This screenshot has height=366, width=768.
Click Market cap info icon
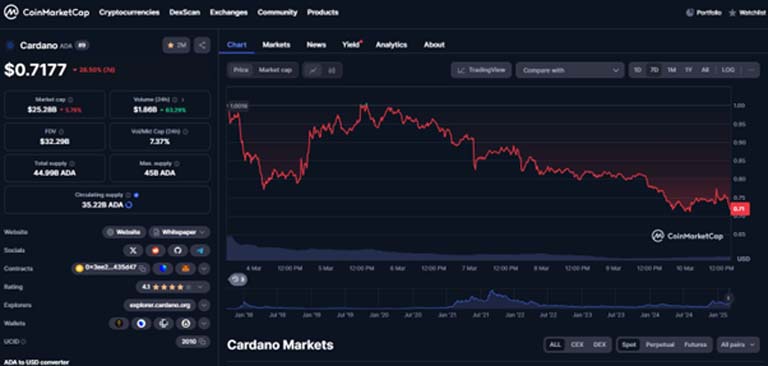pos(71,99)
